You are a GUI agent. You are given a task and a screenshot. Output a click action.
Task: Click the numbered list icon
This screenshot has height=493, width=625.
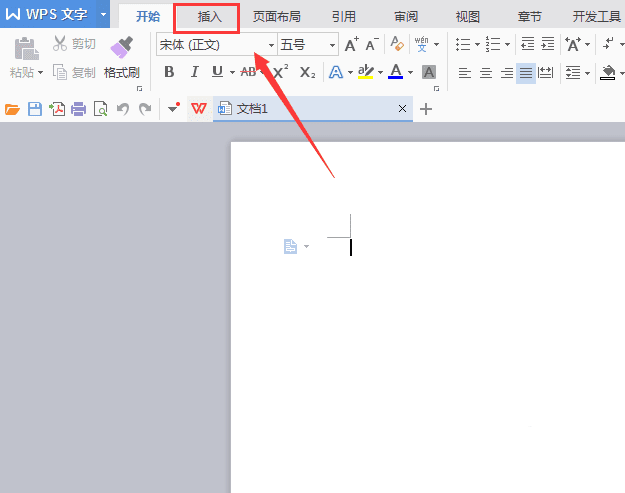click(x=493, y=44)
